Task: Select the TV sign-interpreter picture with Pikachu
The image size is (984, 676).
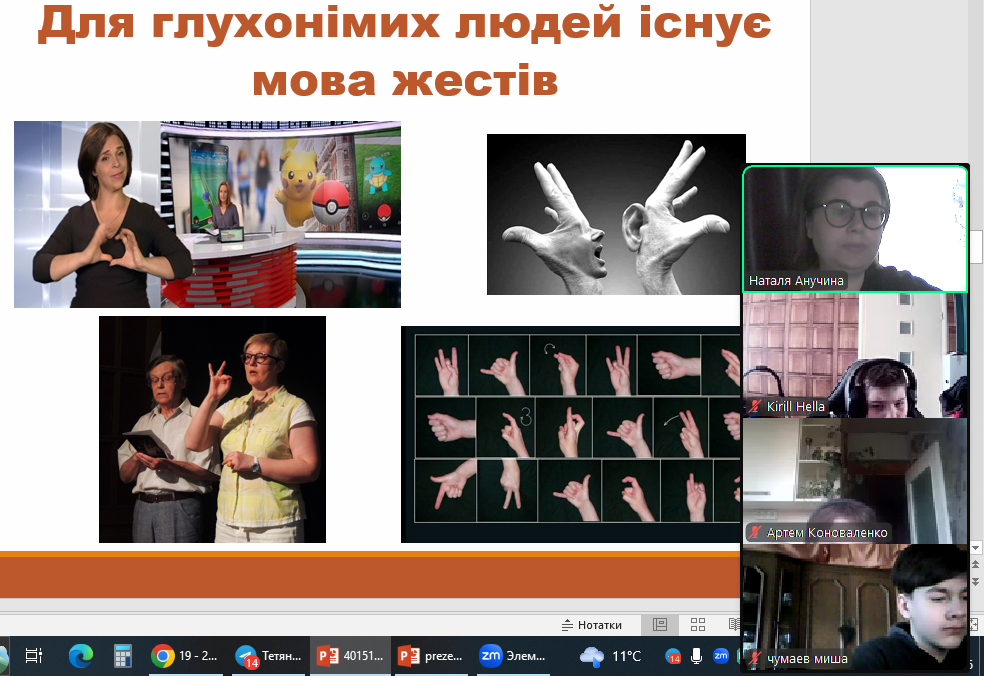Action: tap(207, 214)
